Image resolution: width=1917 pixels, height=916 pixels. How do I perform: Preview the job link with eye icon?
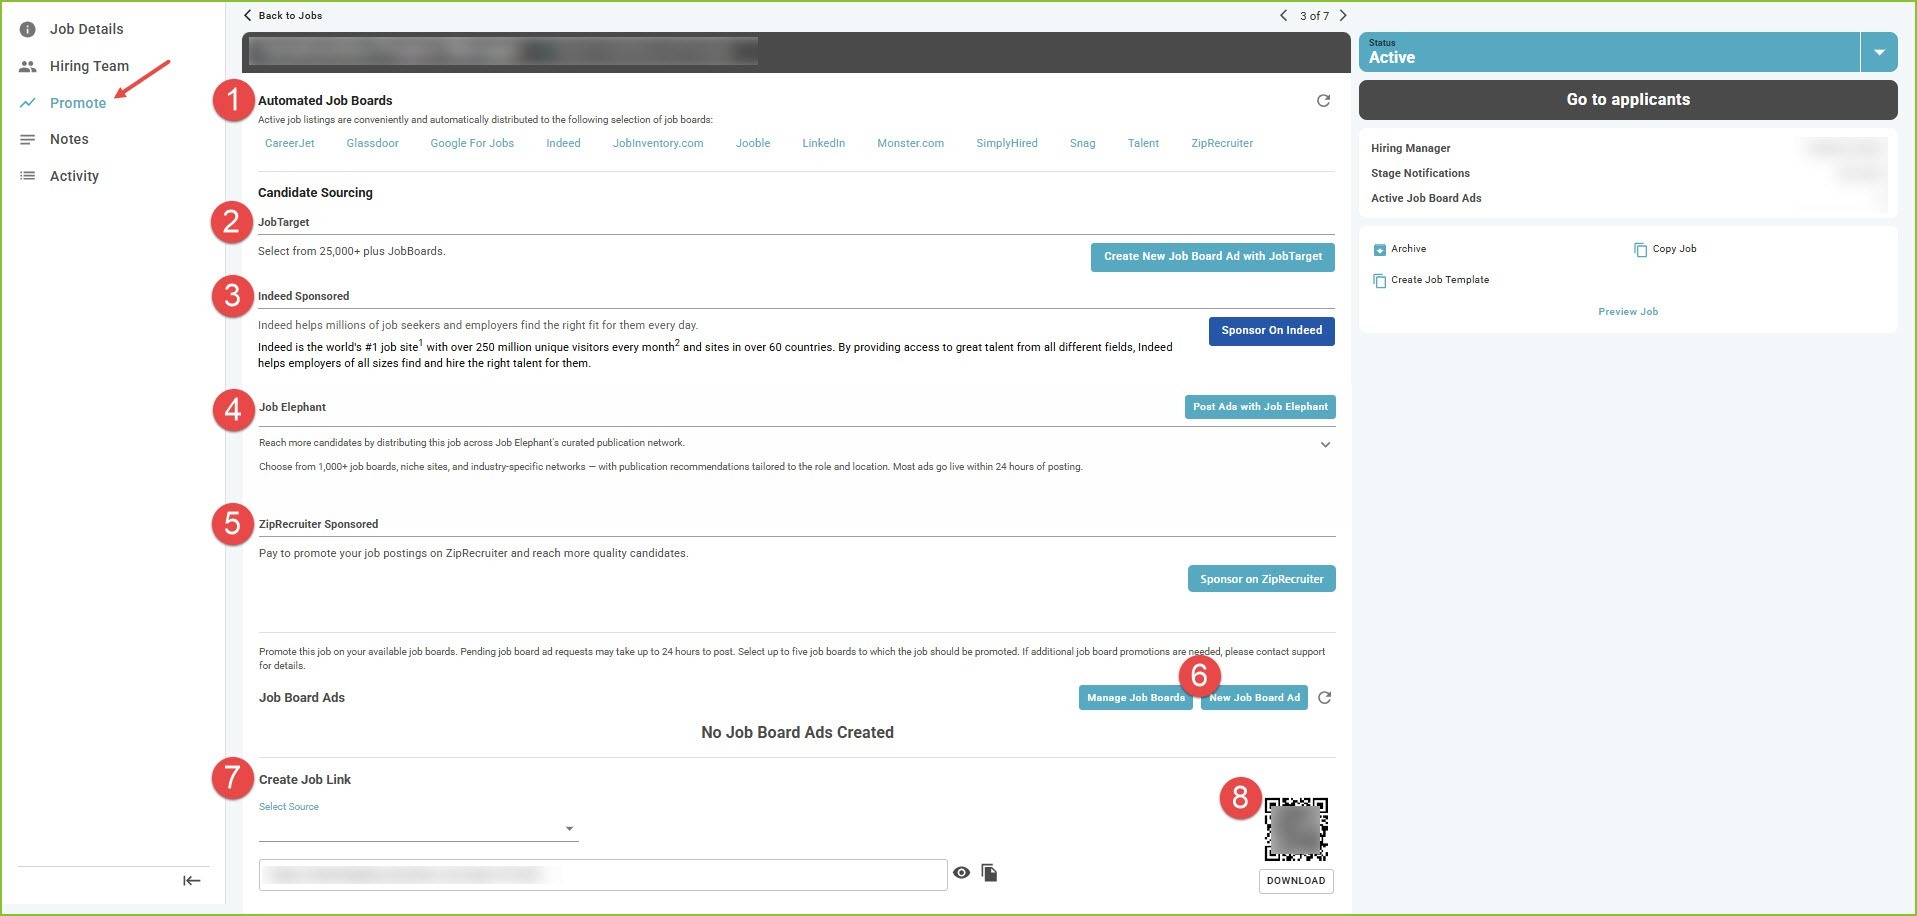[961, 873]
